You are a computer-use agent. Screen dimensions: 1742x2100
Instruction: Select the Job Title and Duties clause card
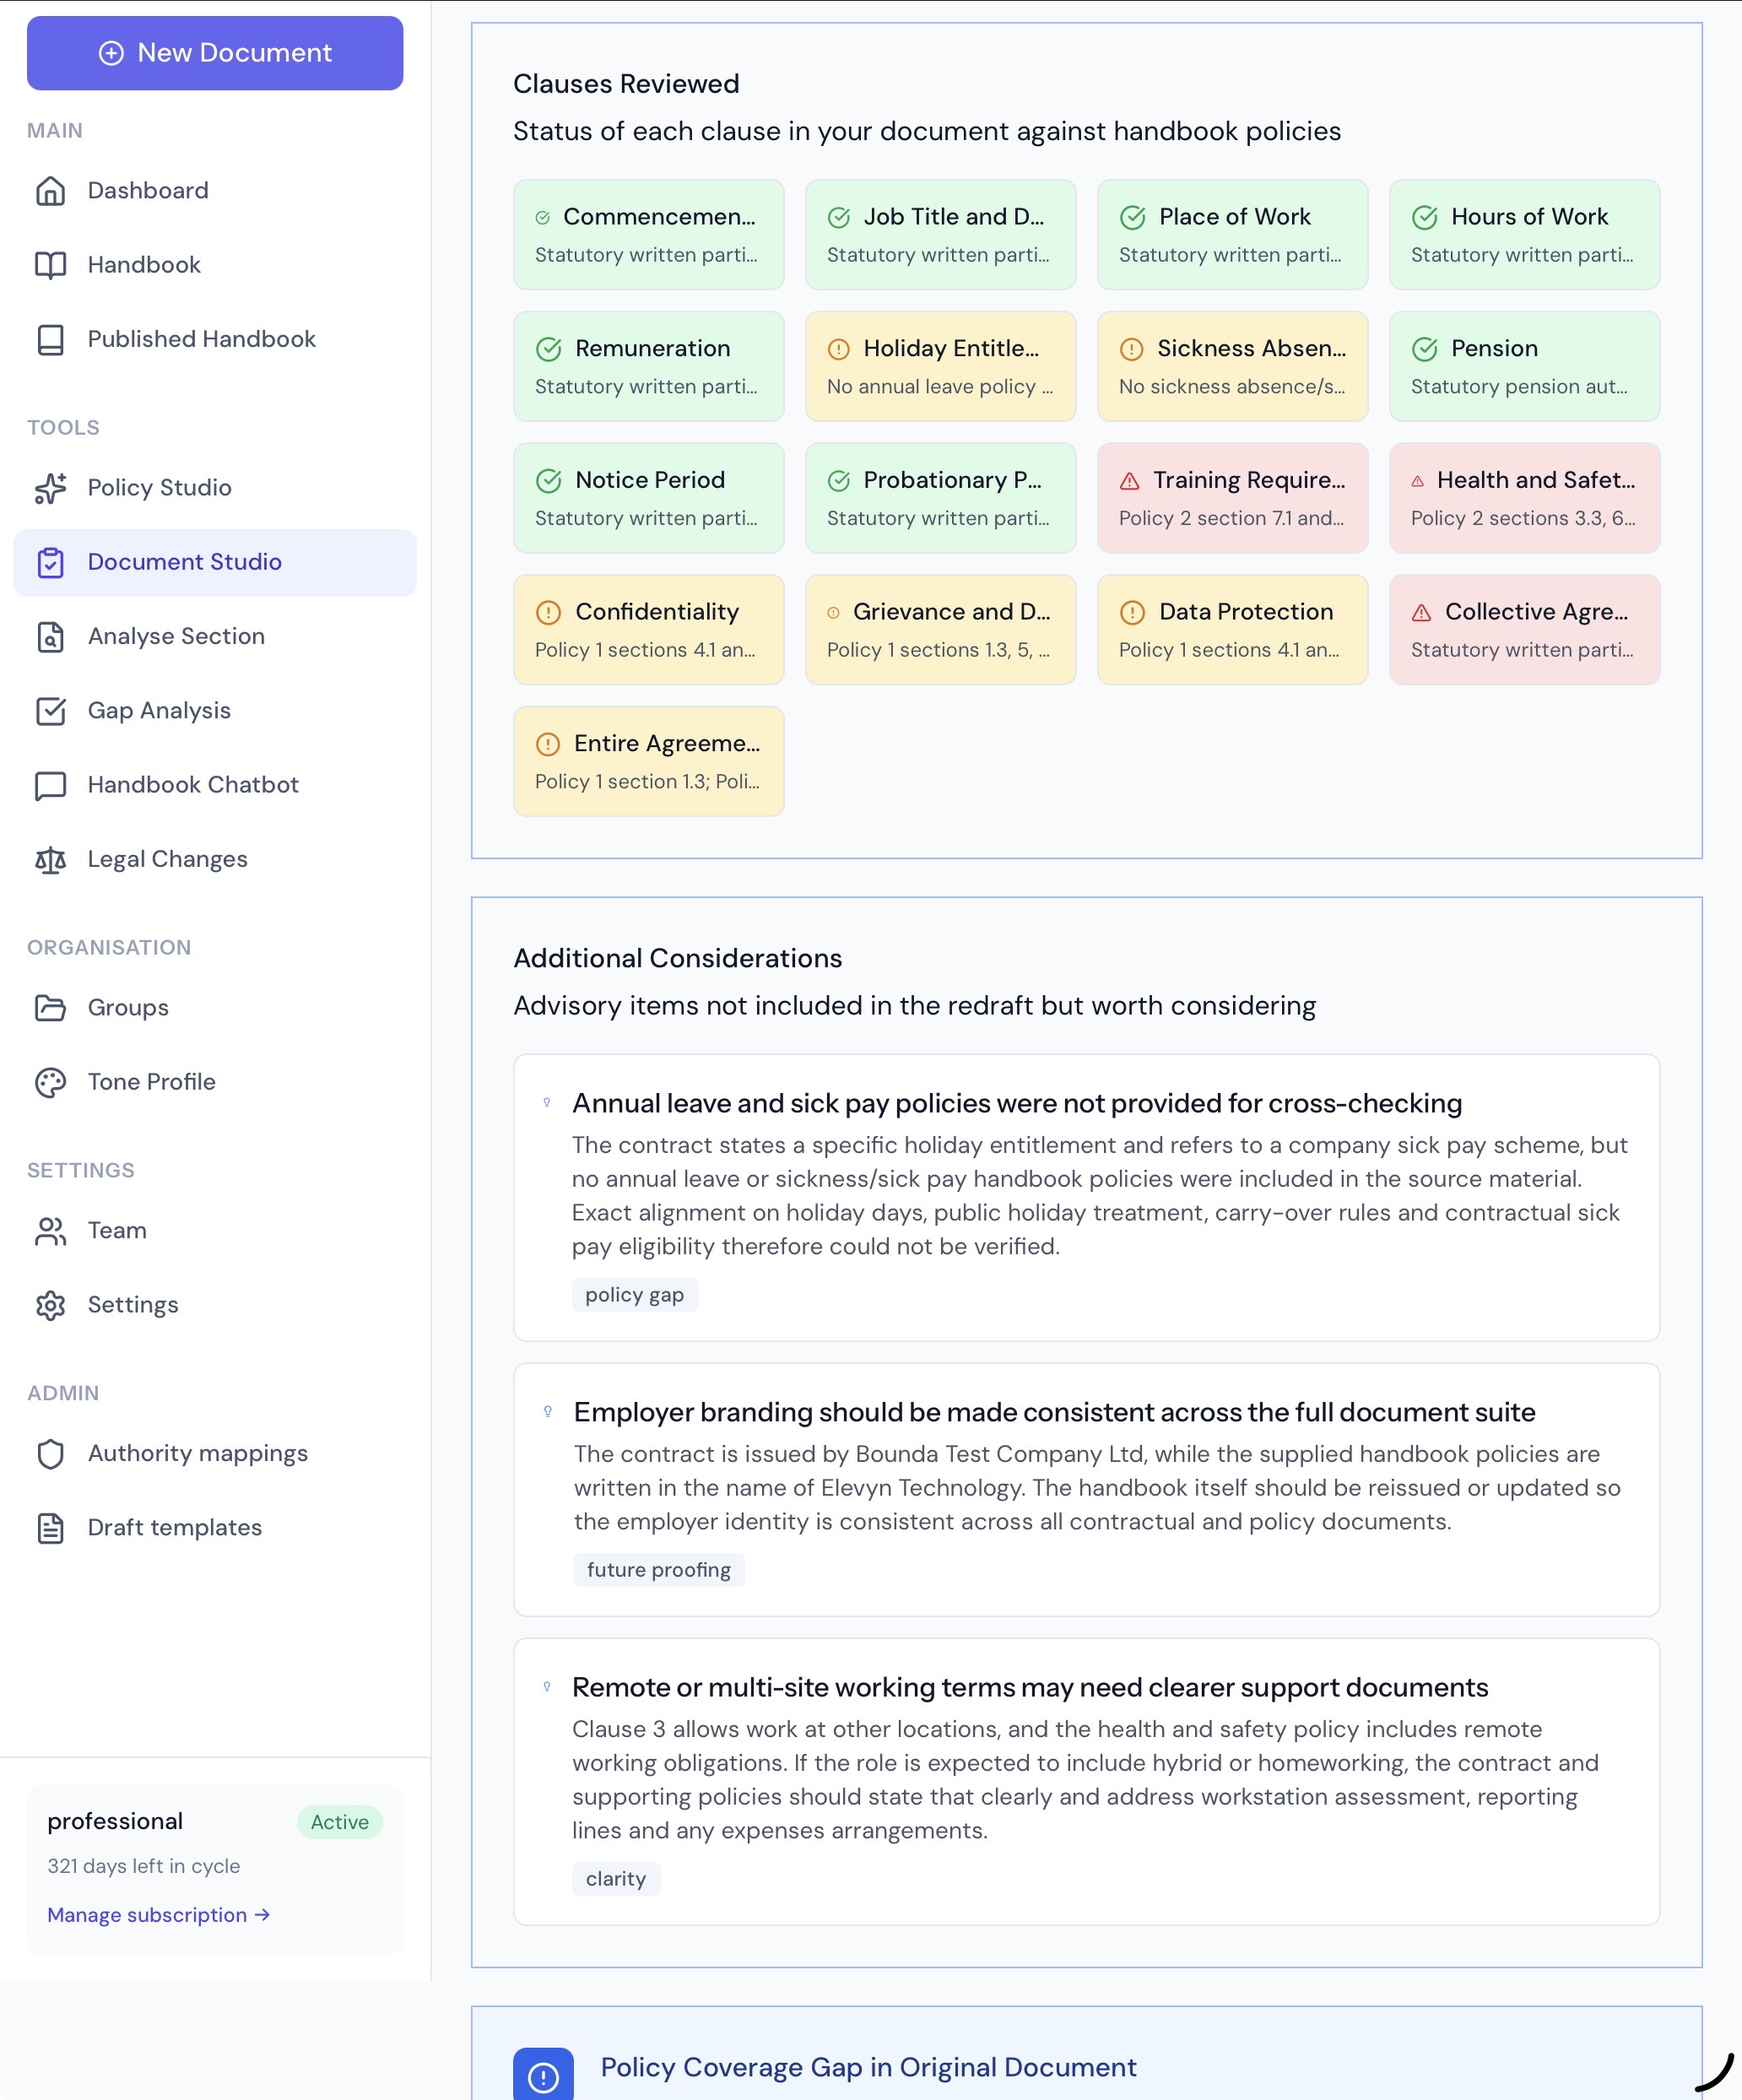coord(940,235)
